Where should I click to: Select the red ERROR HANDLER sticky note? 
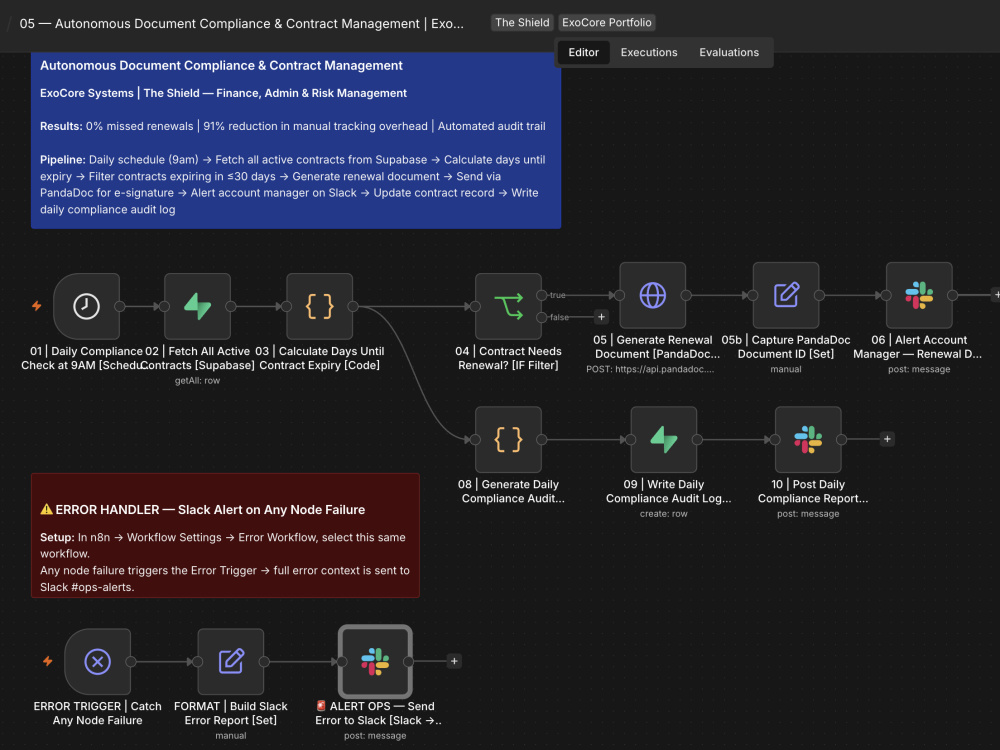click(x=225, y=536)
